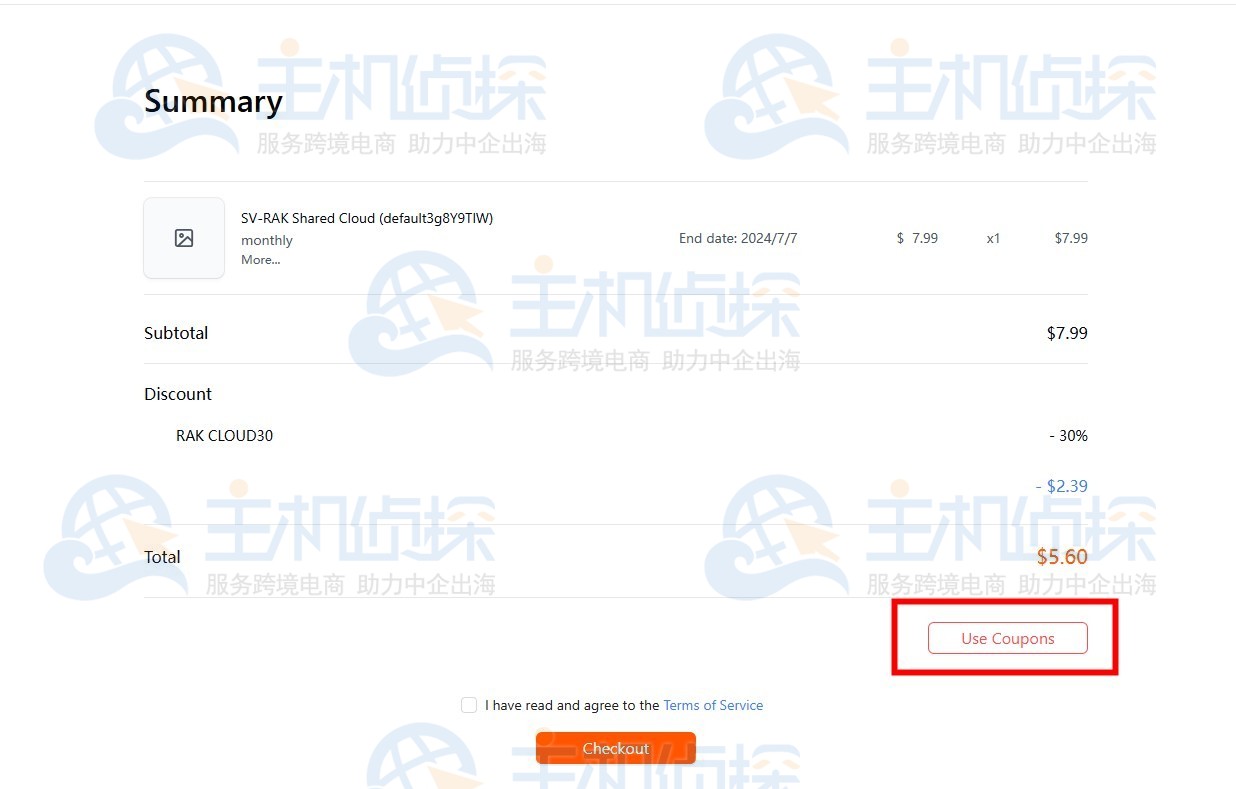The height and width of the screenshot is (789, 1236).
Task: Click the End date 2024/7/7 text
Action: (738, 238)
